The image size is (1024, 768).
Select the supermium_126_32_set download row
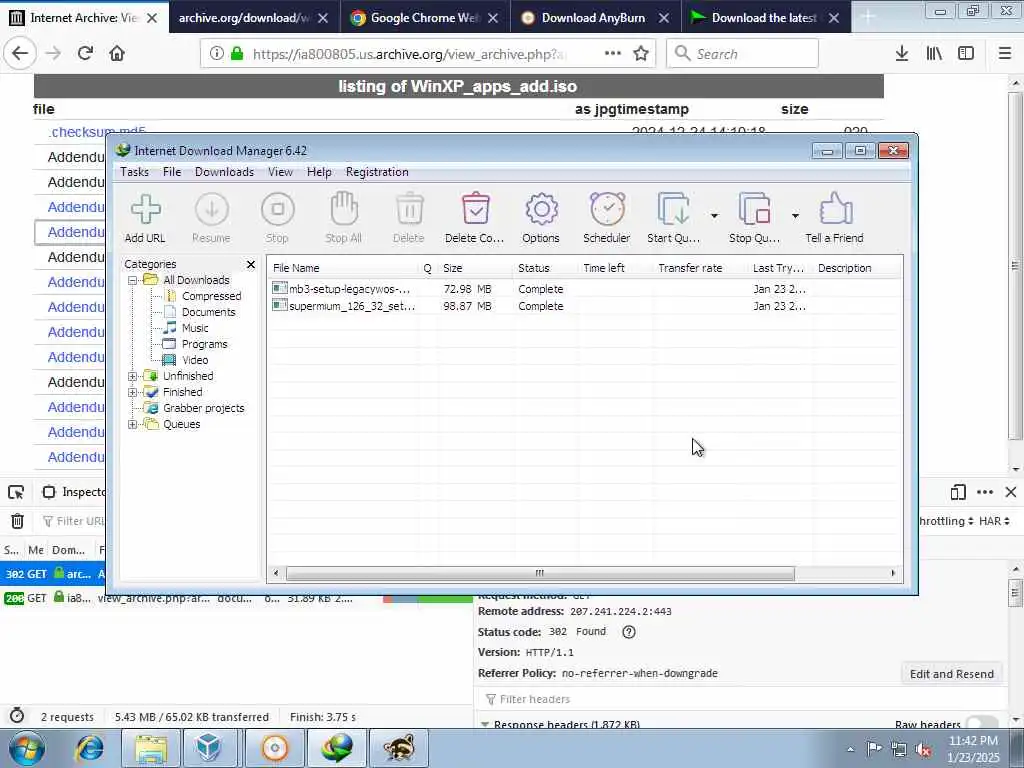584,306
